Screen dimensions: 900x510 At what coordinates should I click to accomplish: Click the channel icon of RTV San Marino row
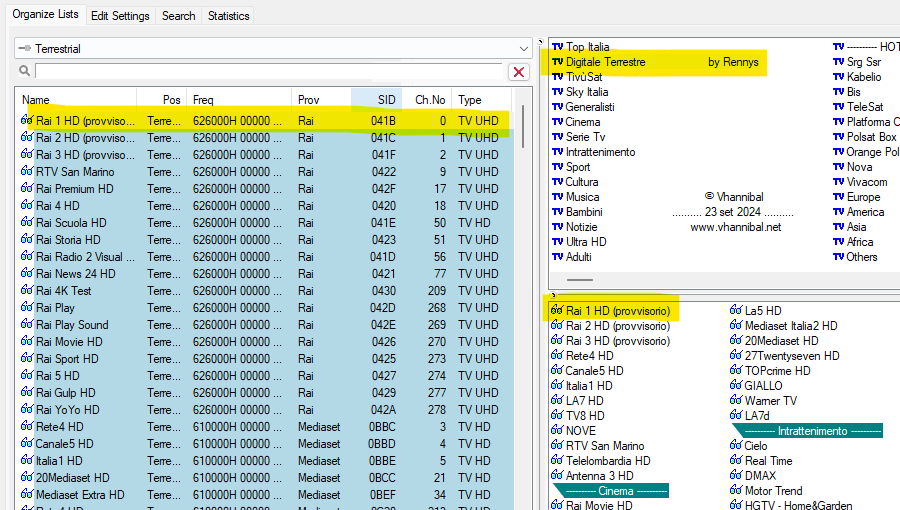pyautogui.click(x=27, y=171)
